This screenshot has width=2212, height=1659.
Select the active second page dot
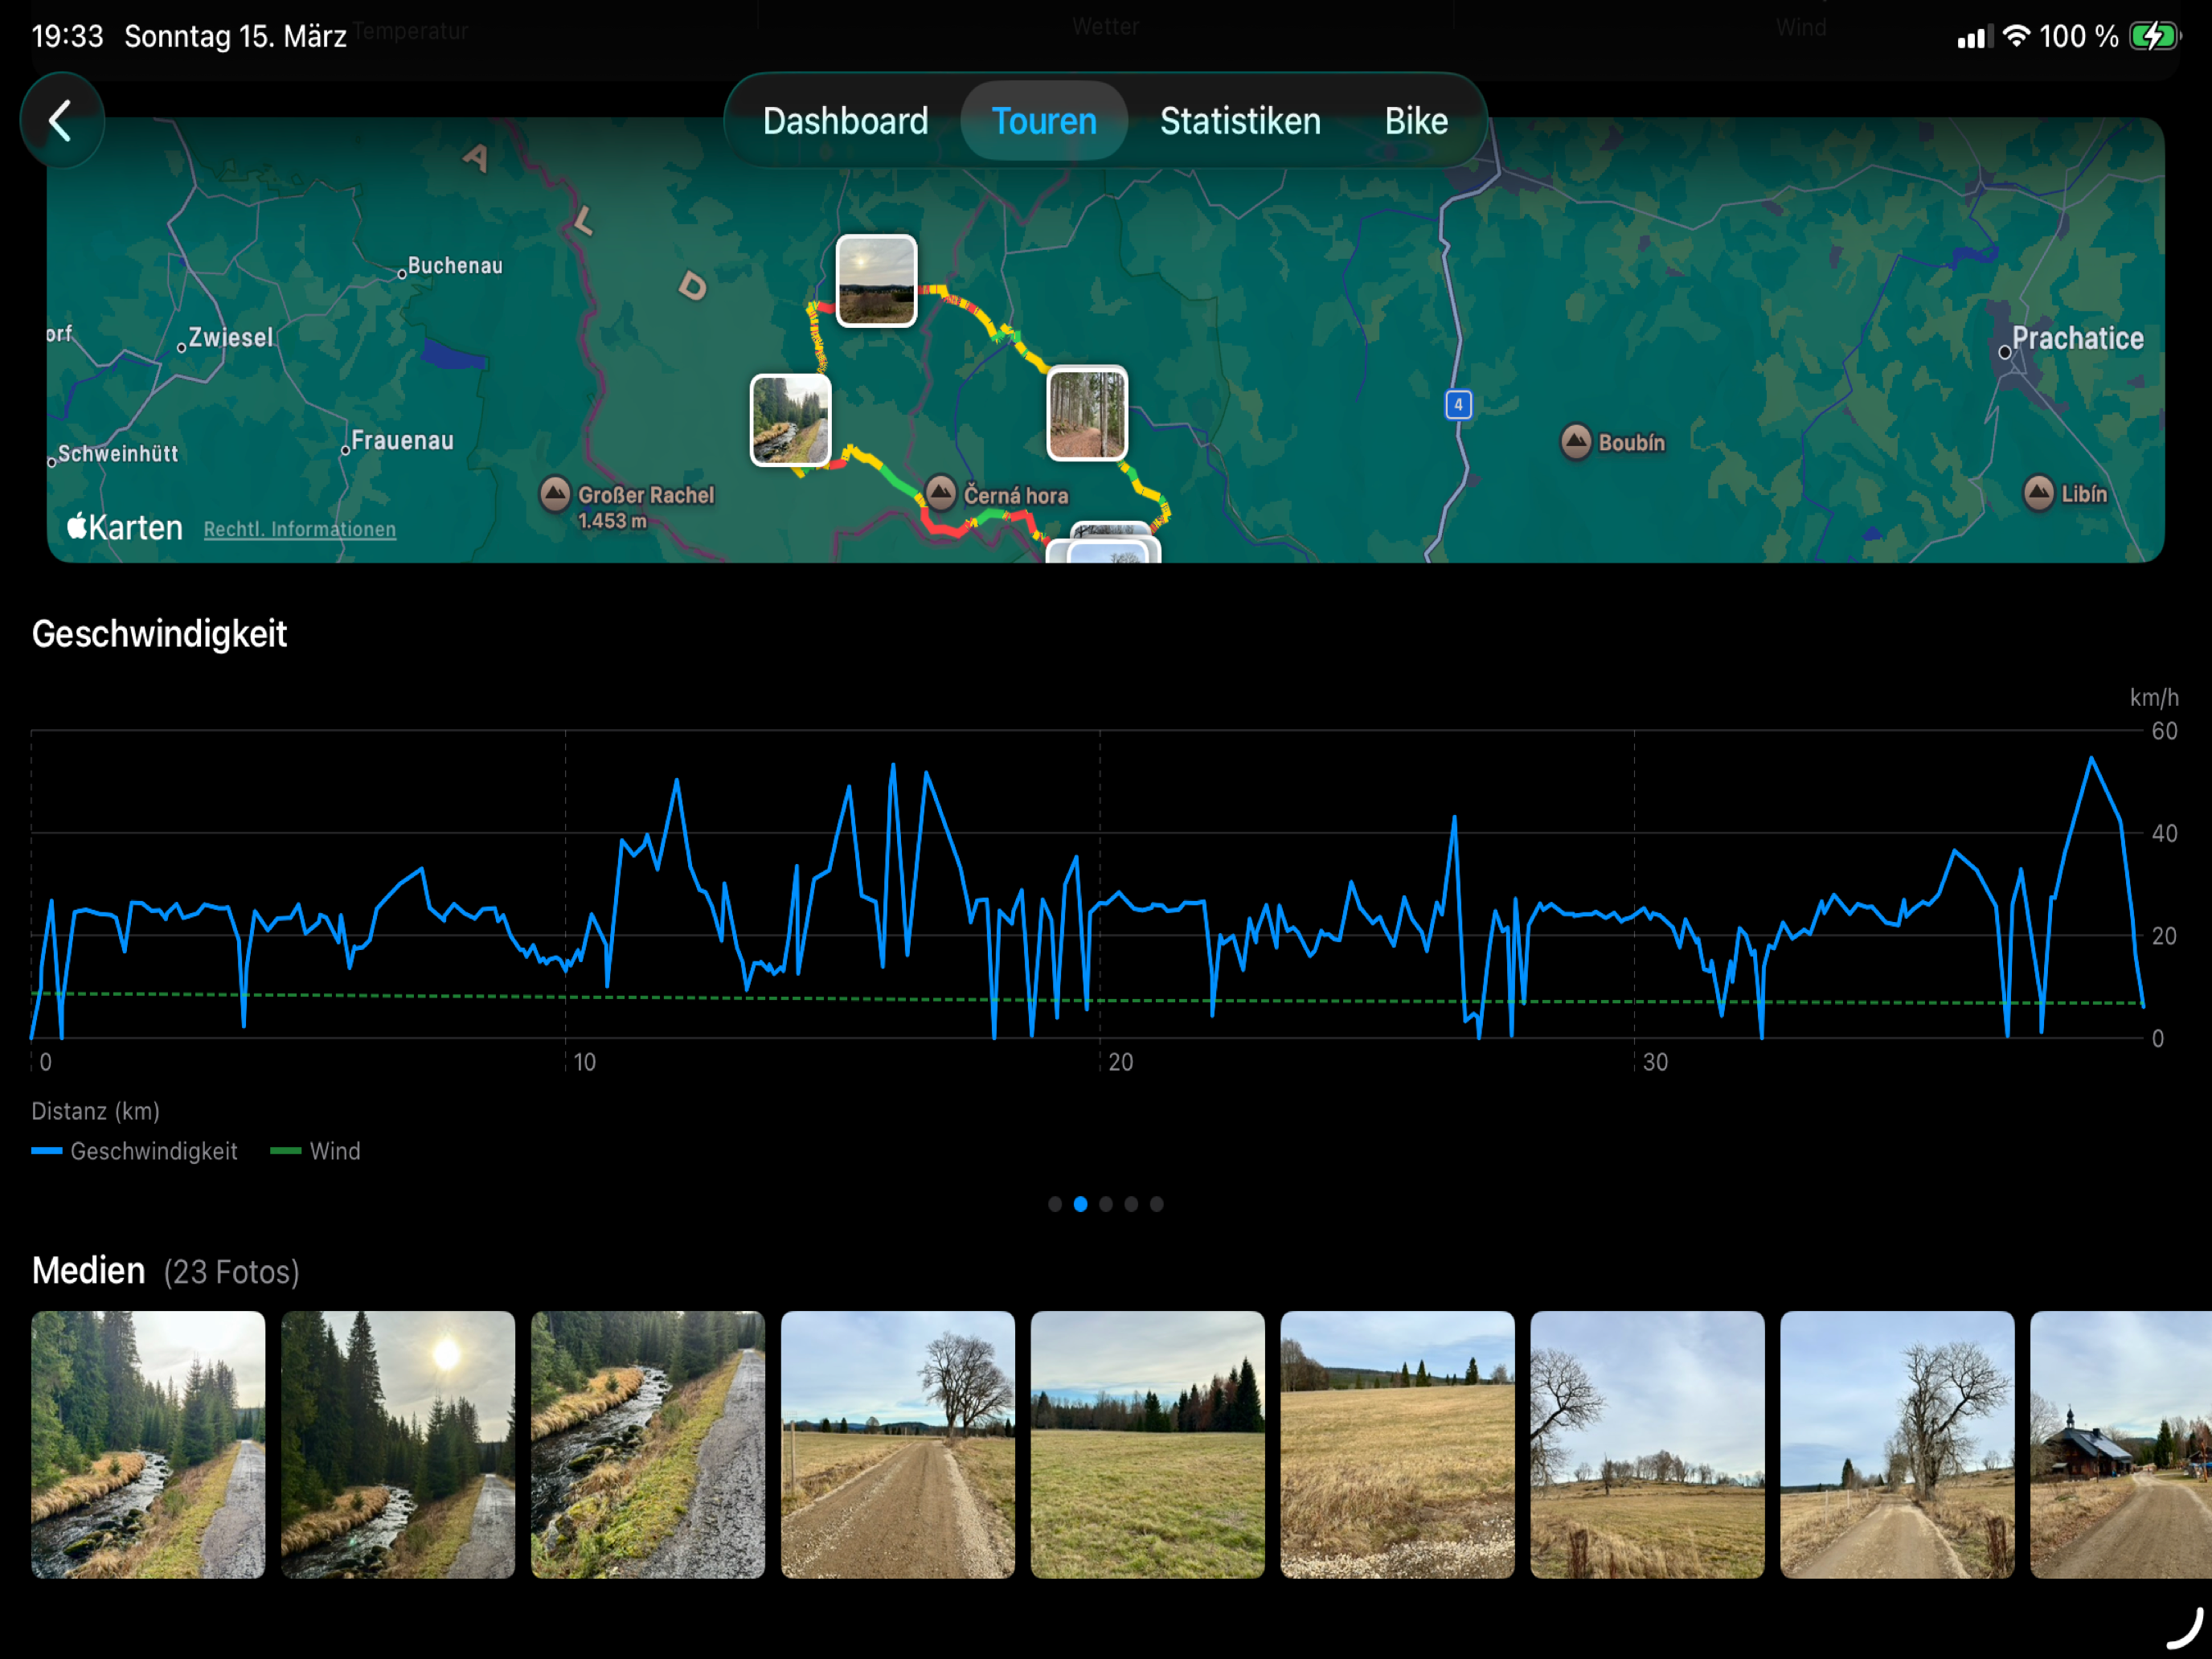click(1080, 1204)
